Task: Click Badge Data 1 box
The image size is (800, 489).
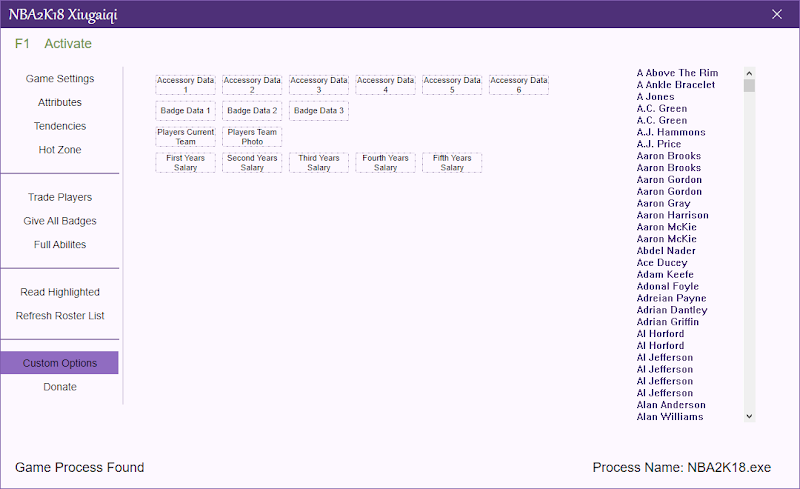Action: 186,111
